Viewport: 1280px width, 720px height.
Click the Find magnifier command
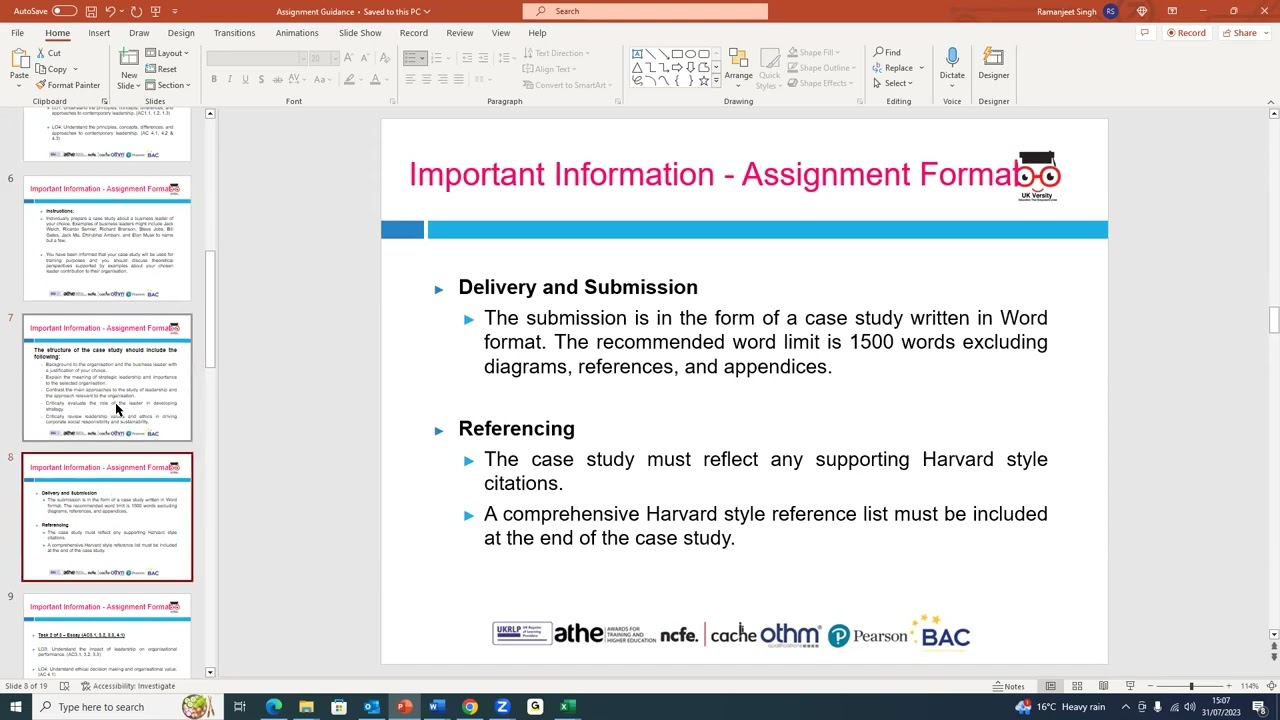coord(887,52)
